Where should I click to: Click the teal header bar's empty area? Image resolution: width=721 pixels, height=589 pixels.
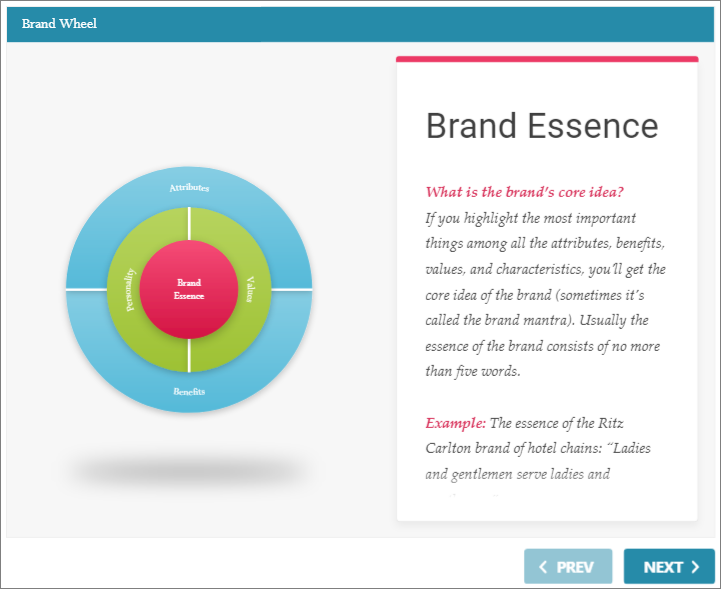pyautogui.click(x=400, y=23)
